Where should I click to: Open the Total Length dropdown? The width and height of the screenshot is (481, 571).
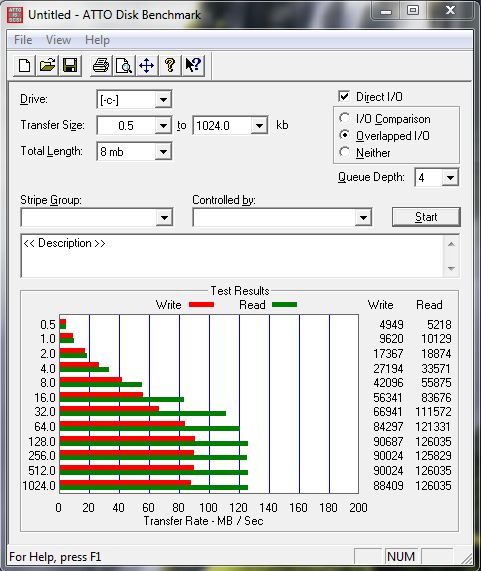click(x=163, y=151)
